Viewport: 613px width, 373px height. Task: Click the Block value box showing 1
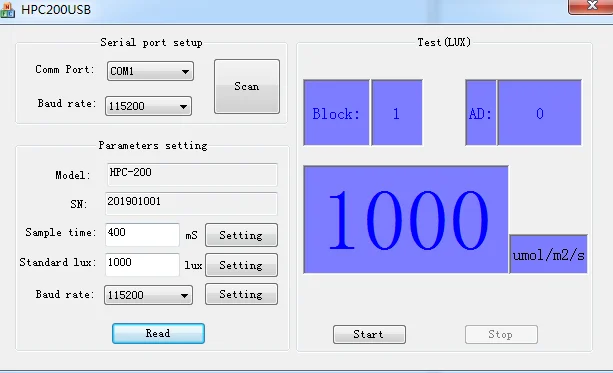click(x=397, y=113)
